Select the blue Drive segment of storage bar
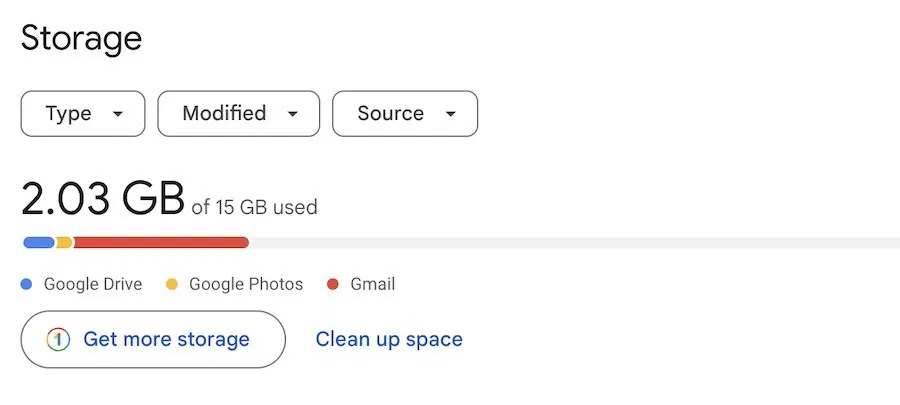This screenshot has height=405, width=900. (38, 243)
